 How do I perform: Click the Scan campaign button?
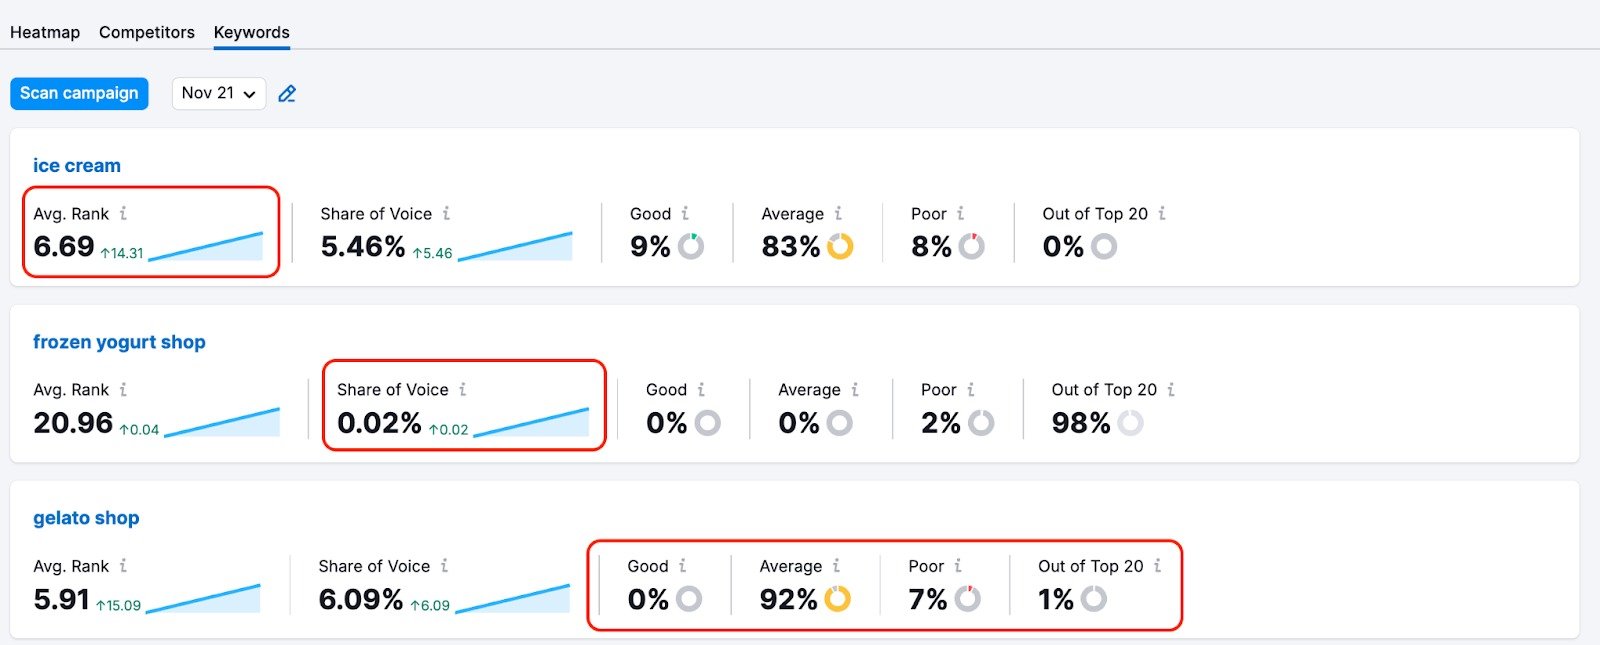79,93
